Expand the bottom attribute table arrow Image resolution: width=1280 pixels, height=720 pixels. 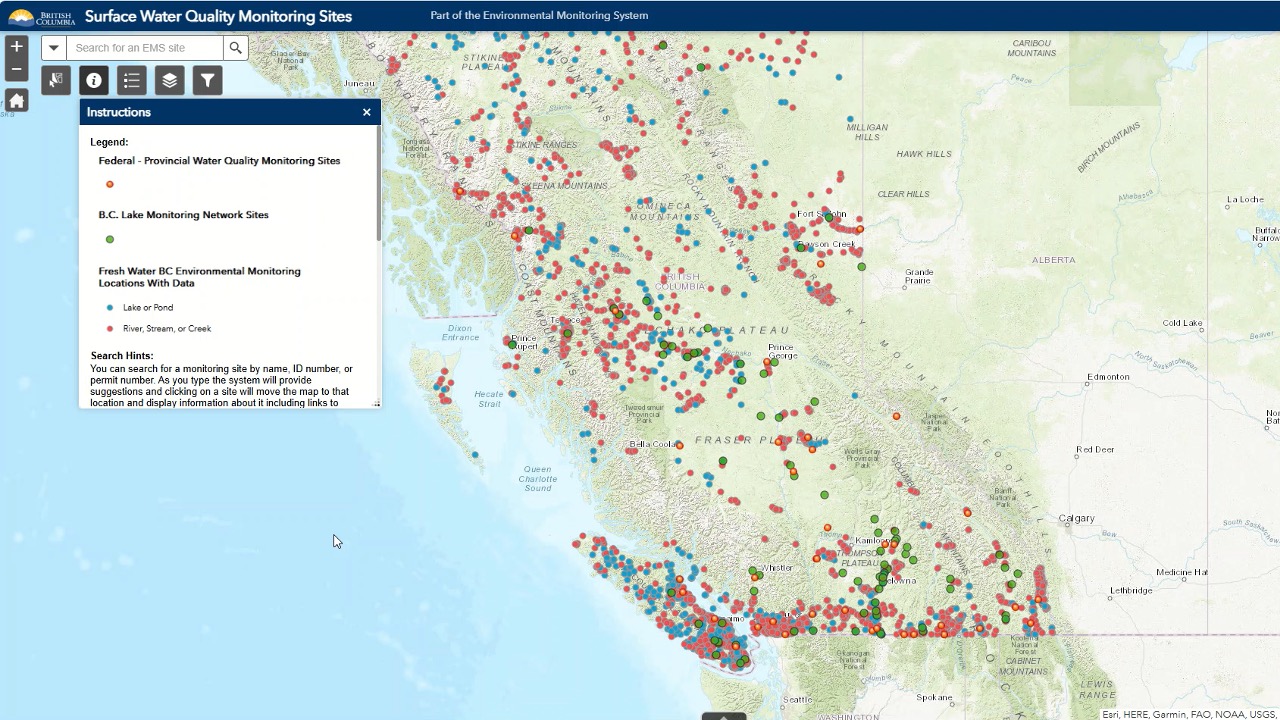724,715
